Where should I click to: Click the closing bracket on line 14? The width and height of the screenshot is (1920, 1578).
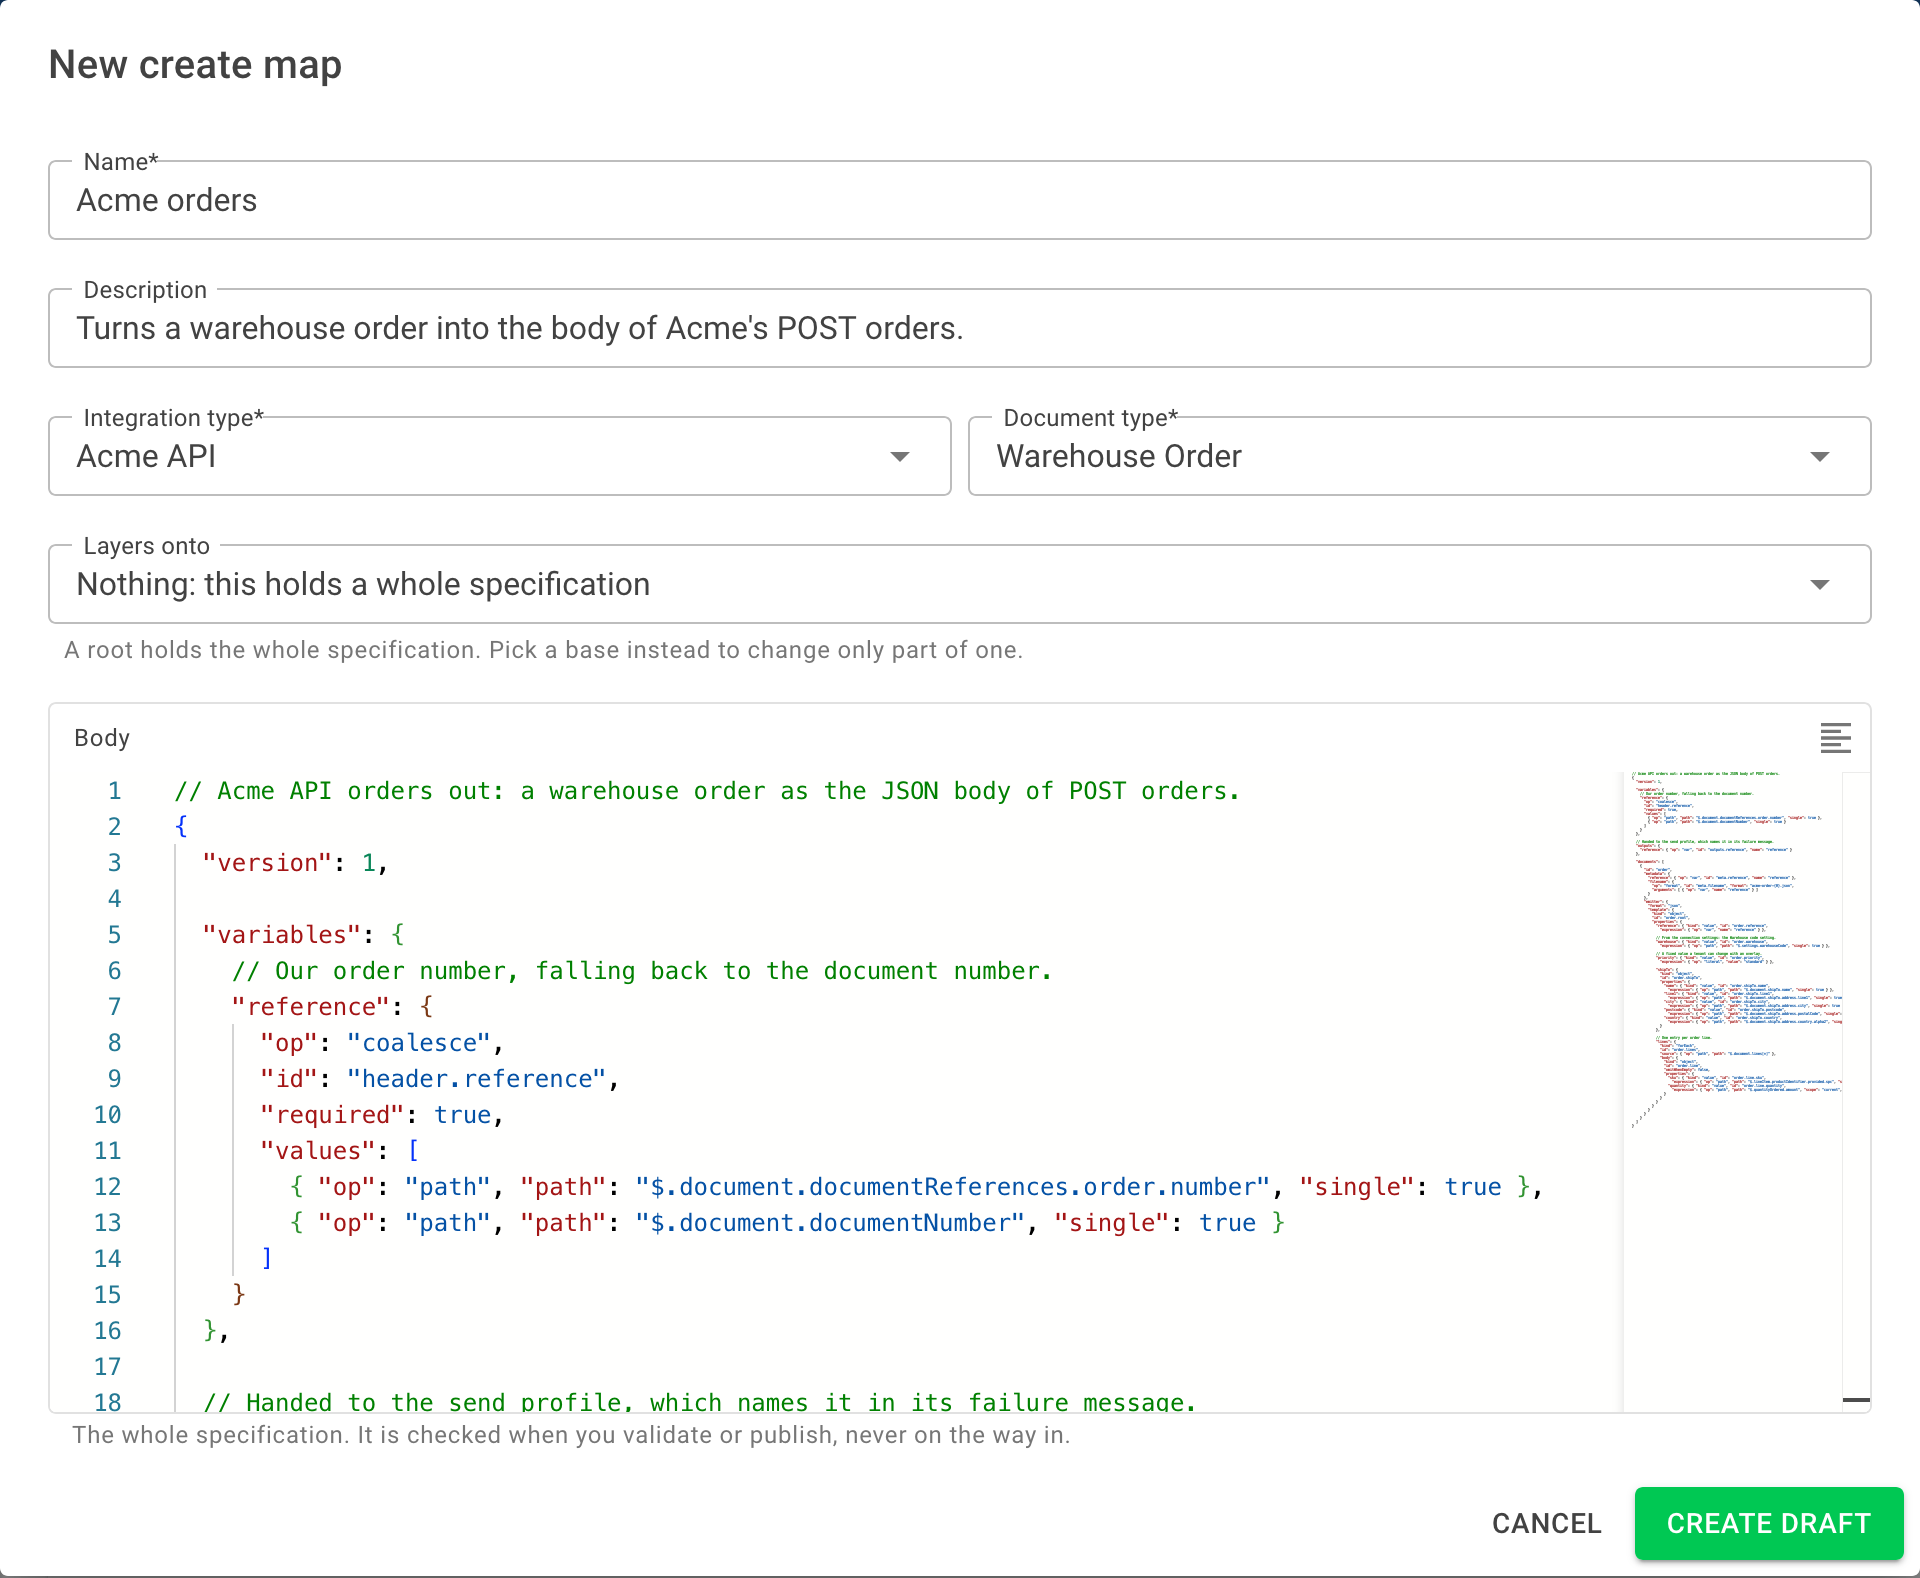coord(266,1259)
